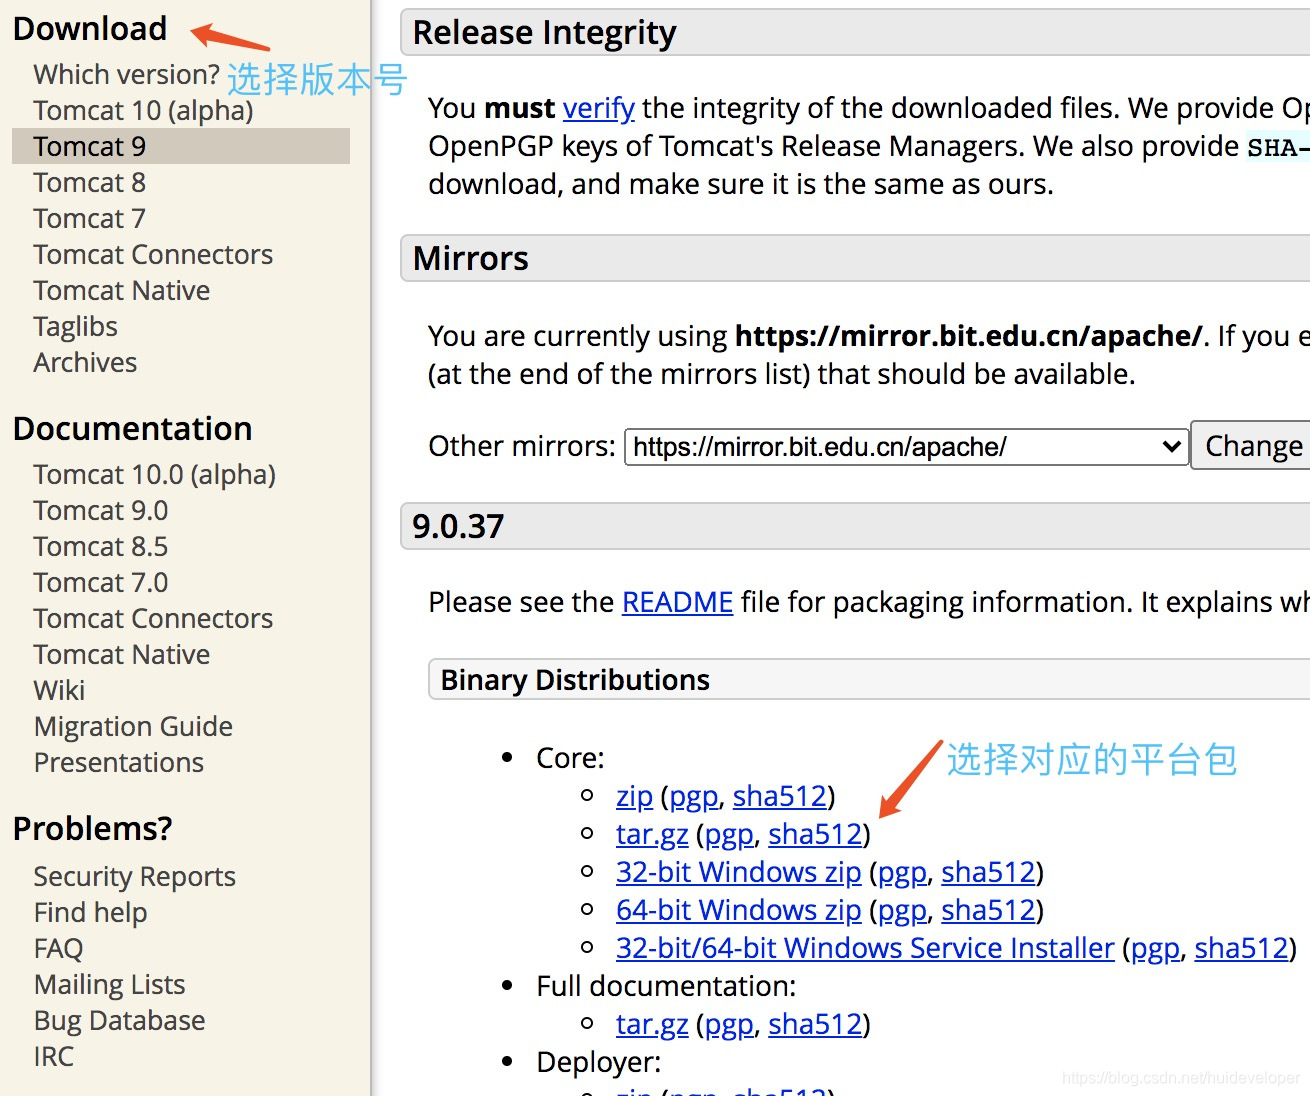This screenshot has width=1310, height=1096.
Task: Open sha512 for 32-bit Windows zip
Action: 988,872
